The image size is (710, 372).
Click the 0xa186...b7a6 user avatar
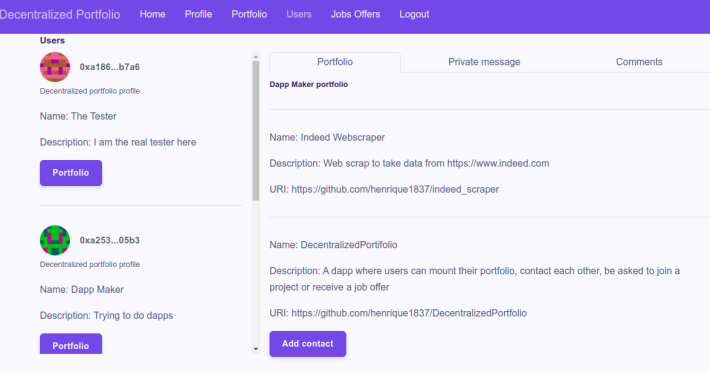pos(55,67)
